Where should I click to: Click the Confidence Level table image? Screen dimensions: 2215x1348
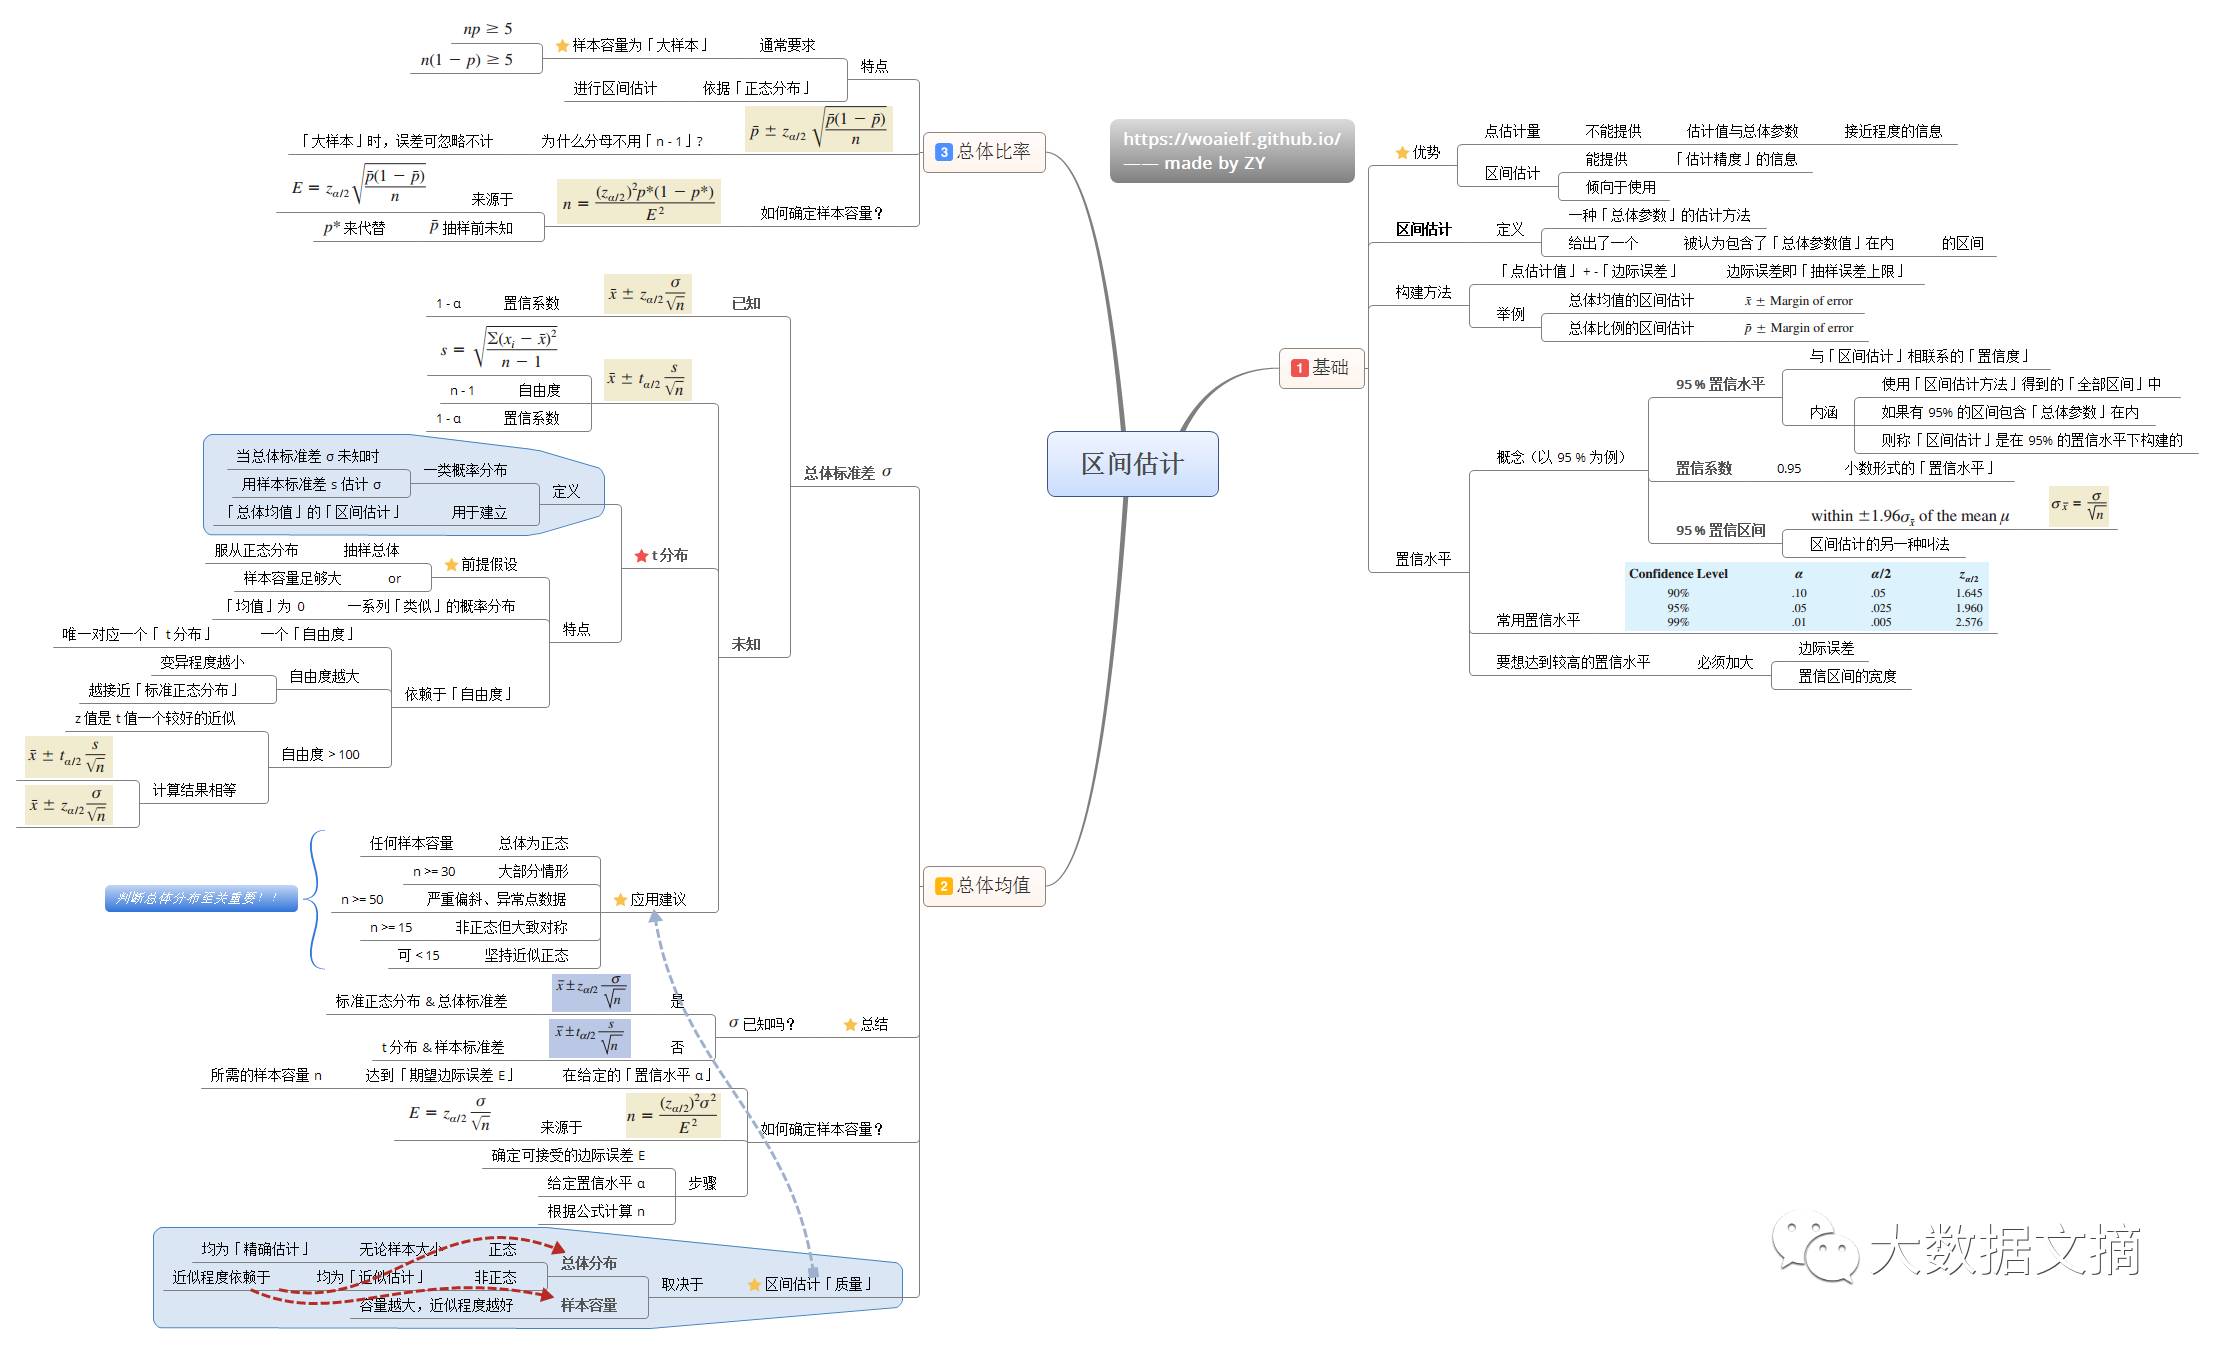coord(1806,597)
